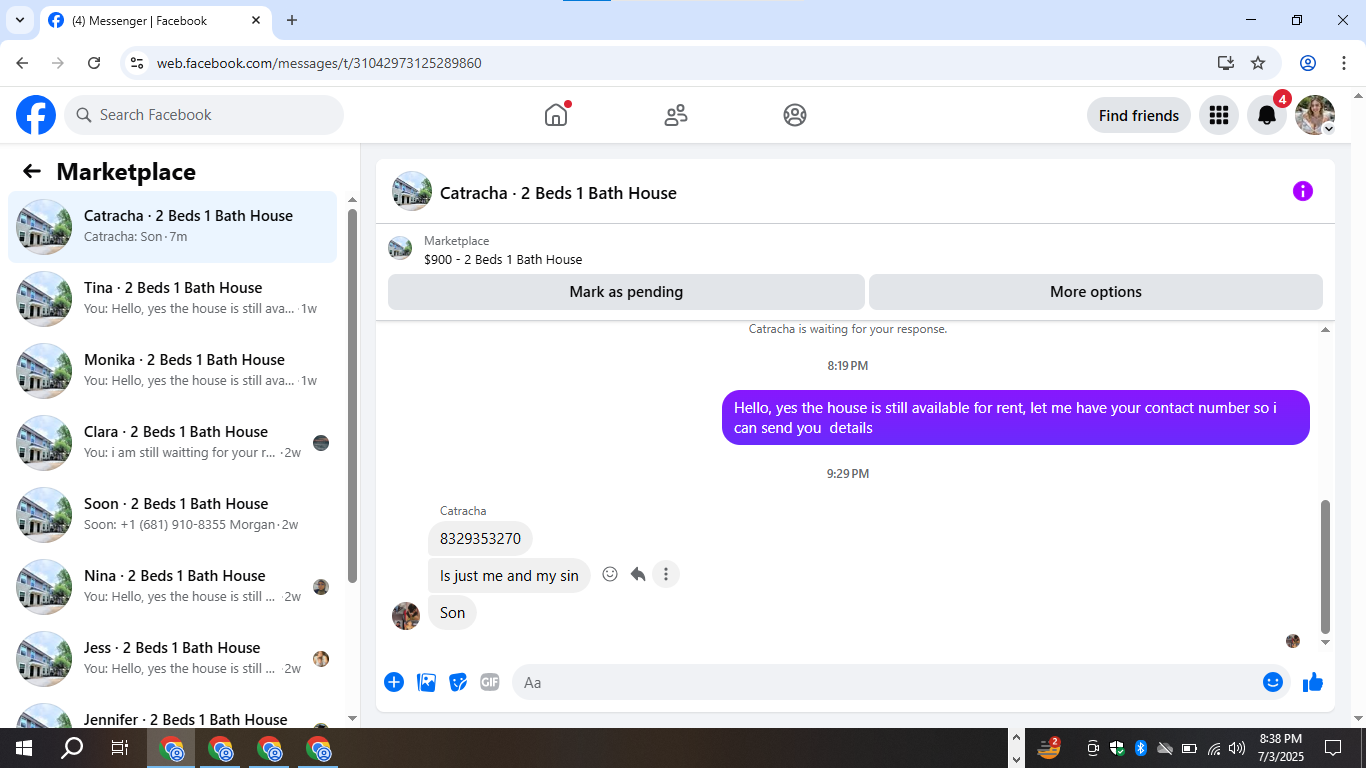Open Chrome three-dot menu
Viewport: 1366px width, 768px height.
coord(1343,63)
